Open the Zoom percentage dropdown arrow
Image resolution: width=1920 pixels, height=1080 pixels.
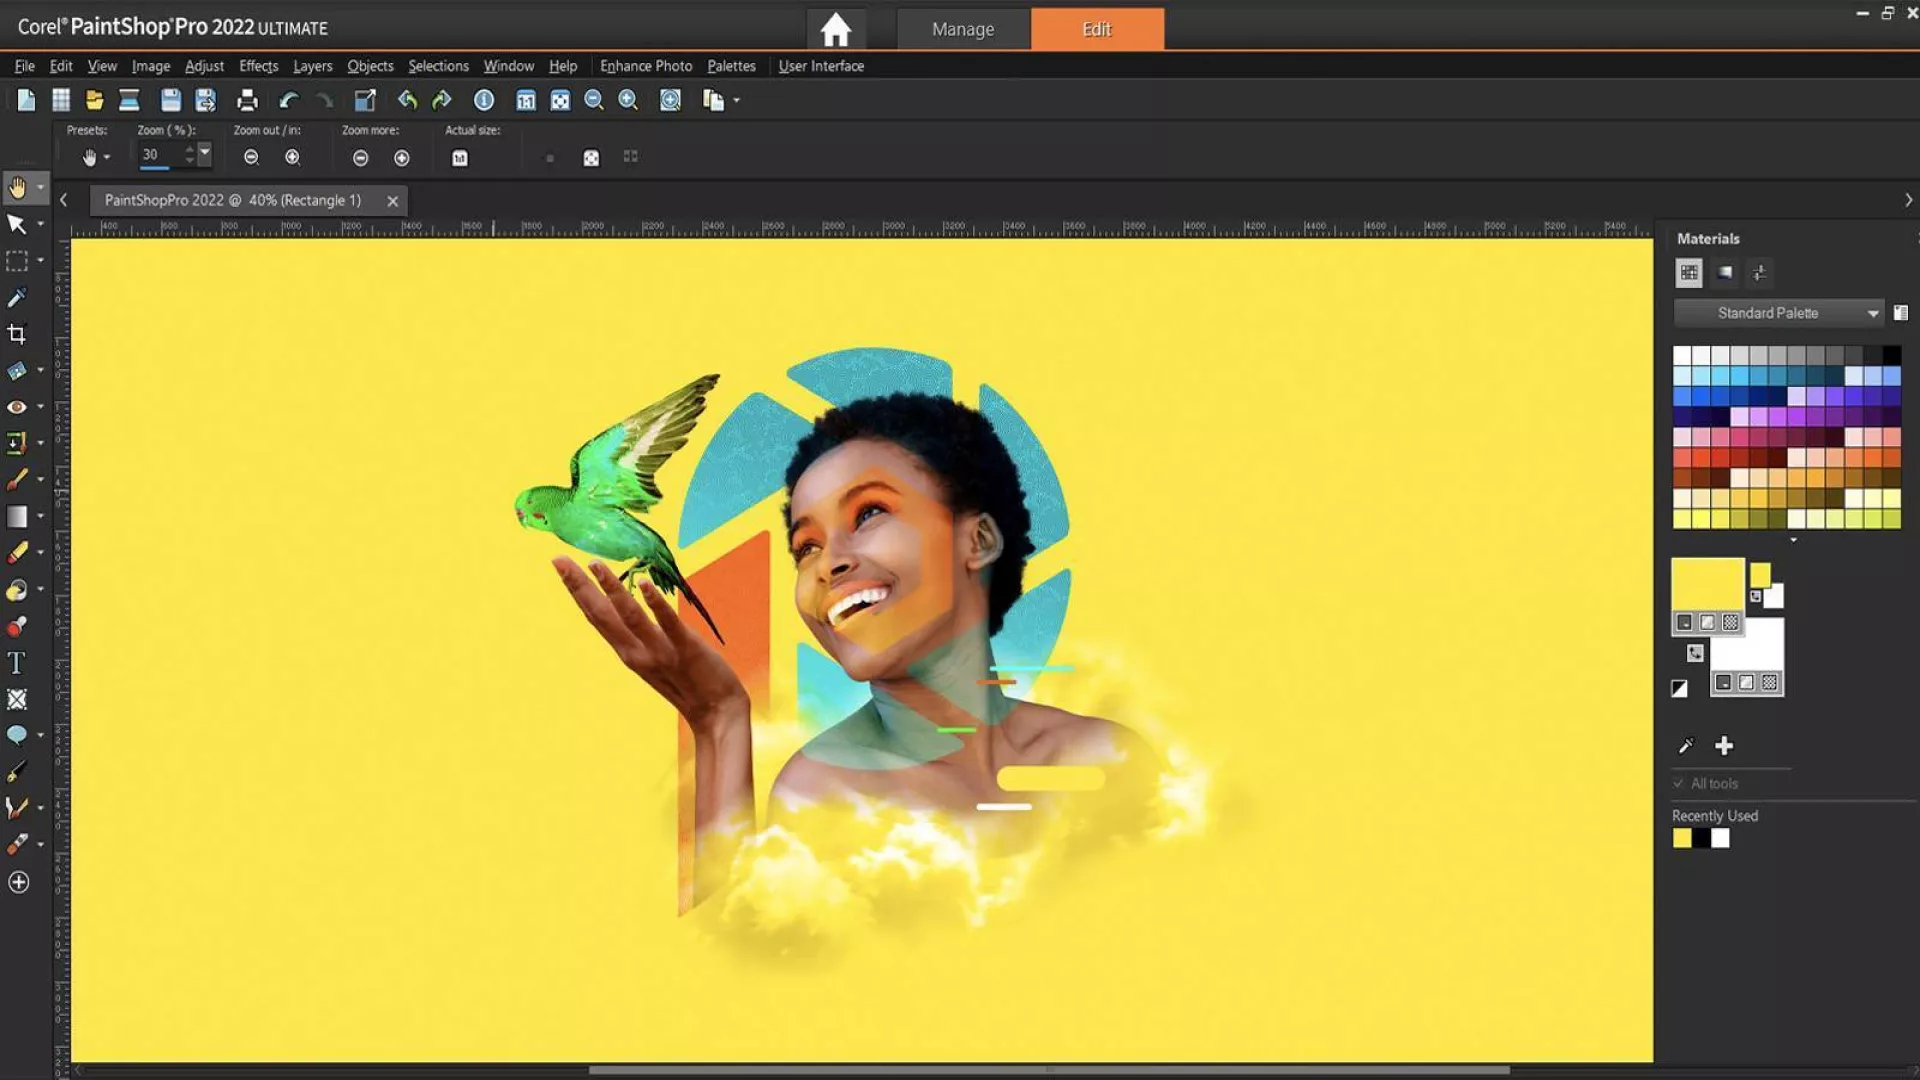point(205,154)
